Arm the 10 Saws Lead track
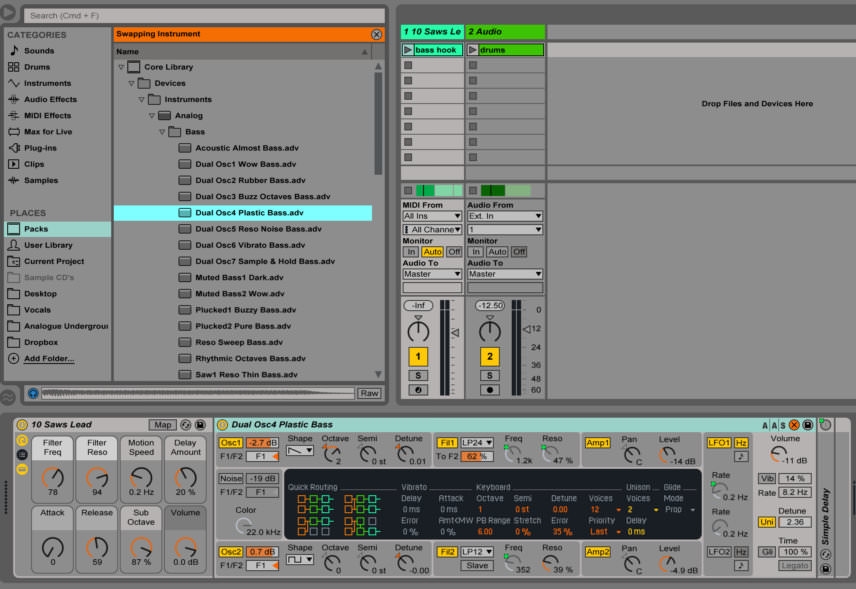This screenshot has height=589, width=856. click(418, 390)
